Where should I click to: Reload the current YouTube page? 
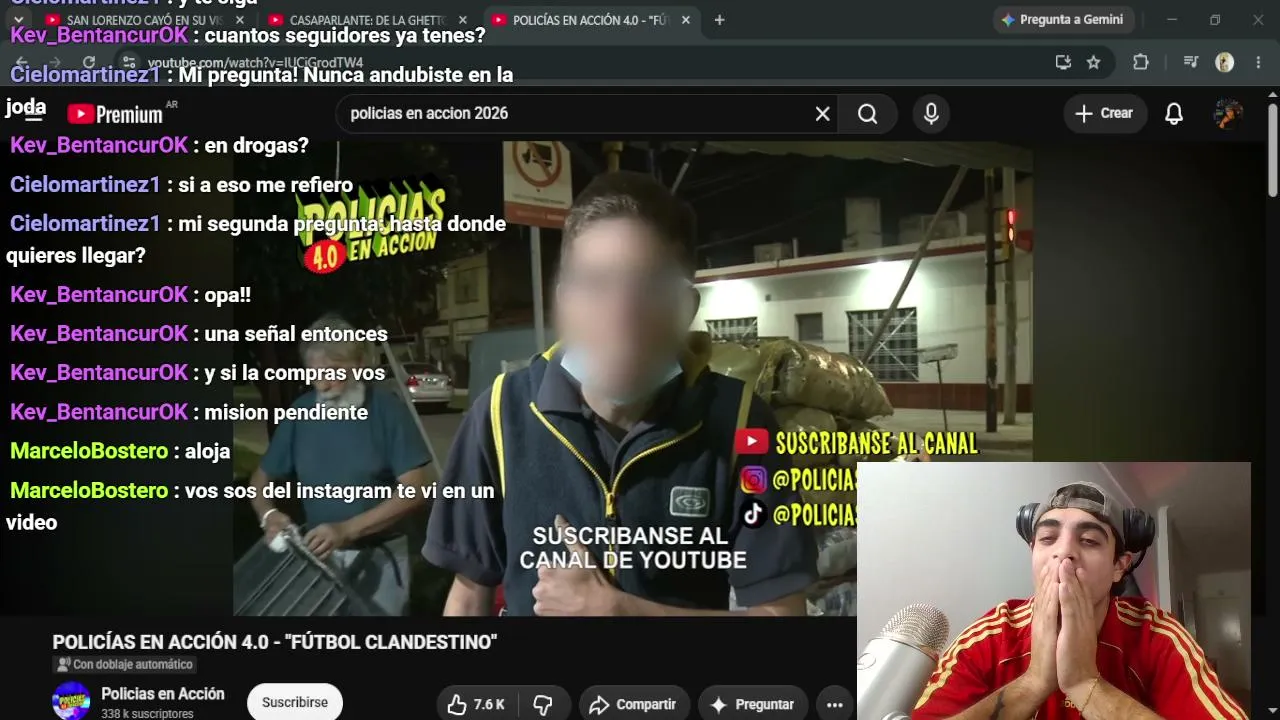pos(89,62)
